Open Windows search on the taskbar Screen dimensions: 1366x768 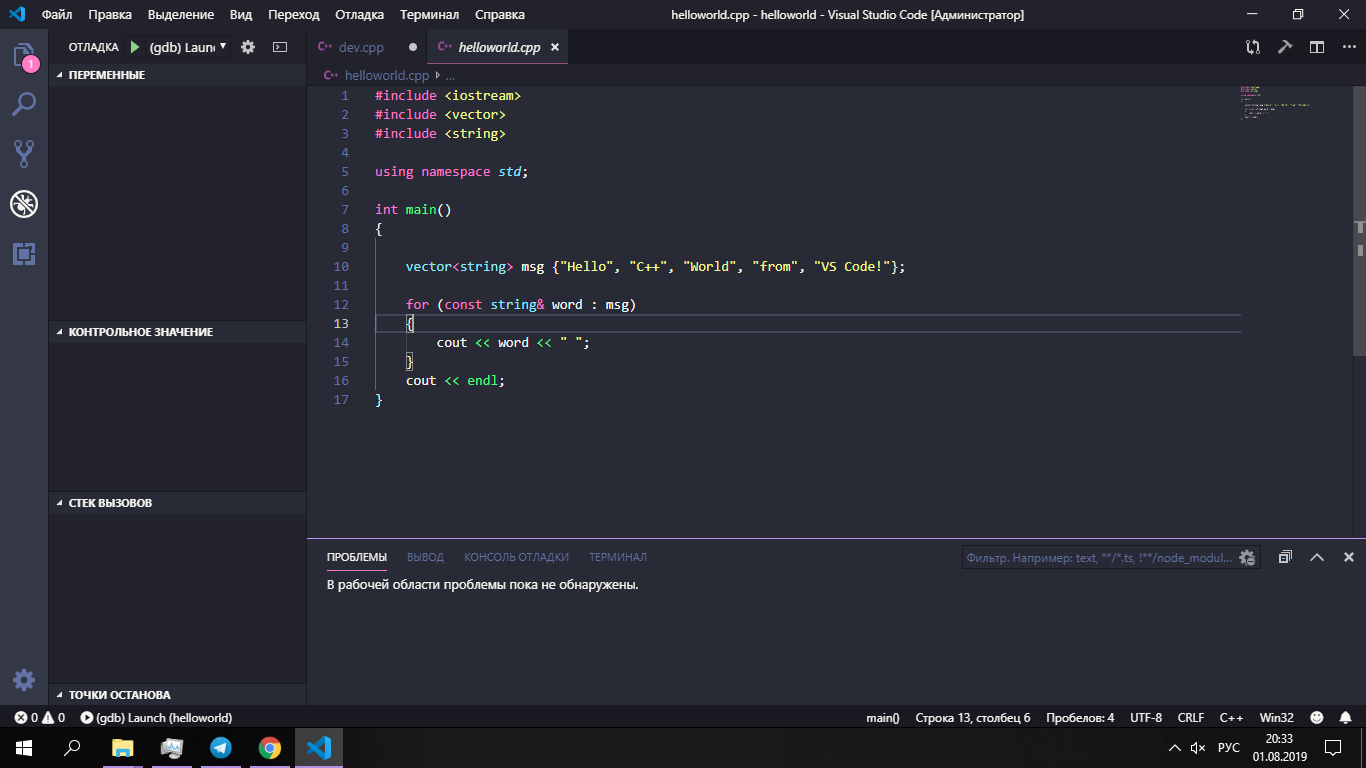[x=72, y=748]
